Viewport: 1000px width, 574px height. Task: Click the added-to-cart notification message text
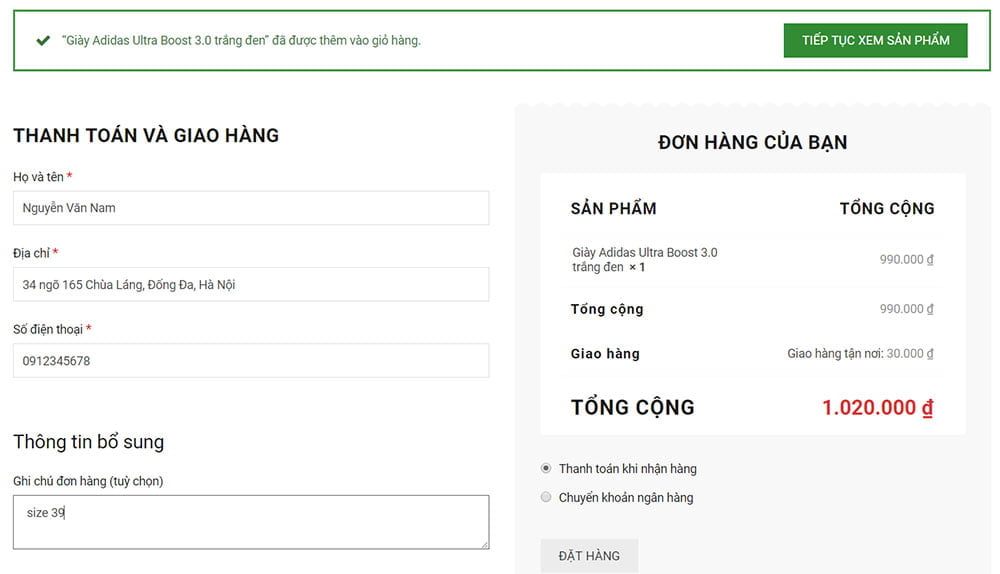pyautogui.click(x=241, y=41)
